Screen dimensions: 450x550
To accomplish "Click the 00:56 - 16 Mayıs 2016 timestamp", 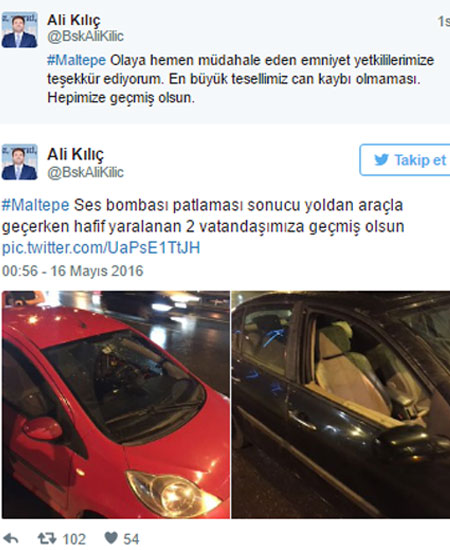I will coord(73,271).
